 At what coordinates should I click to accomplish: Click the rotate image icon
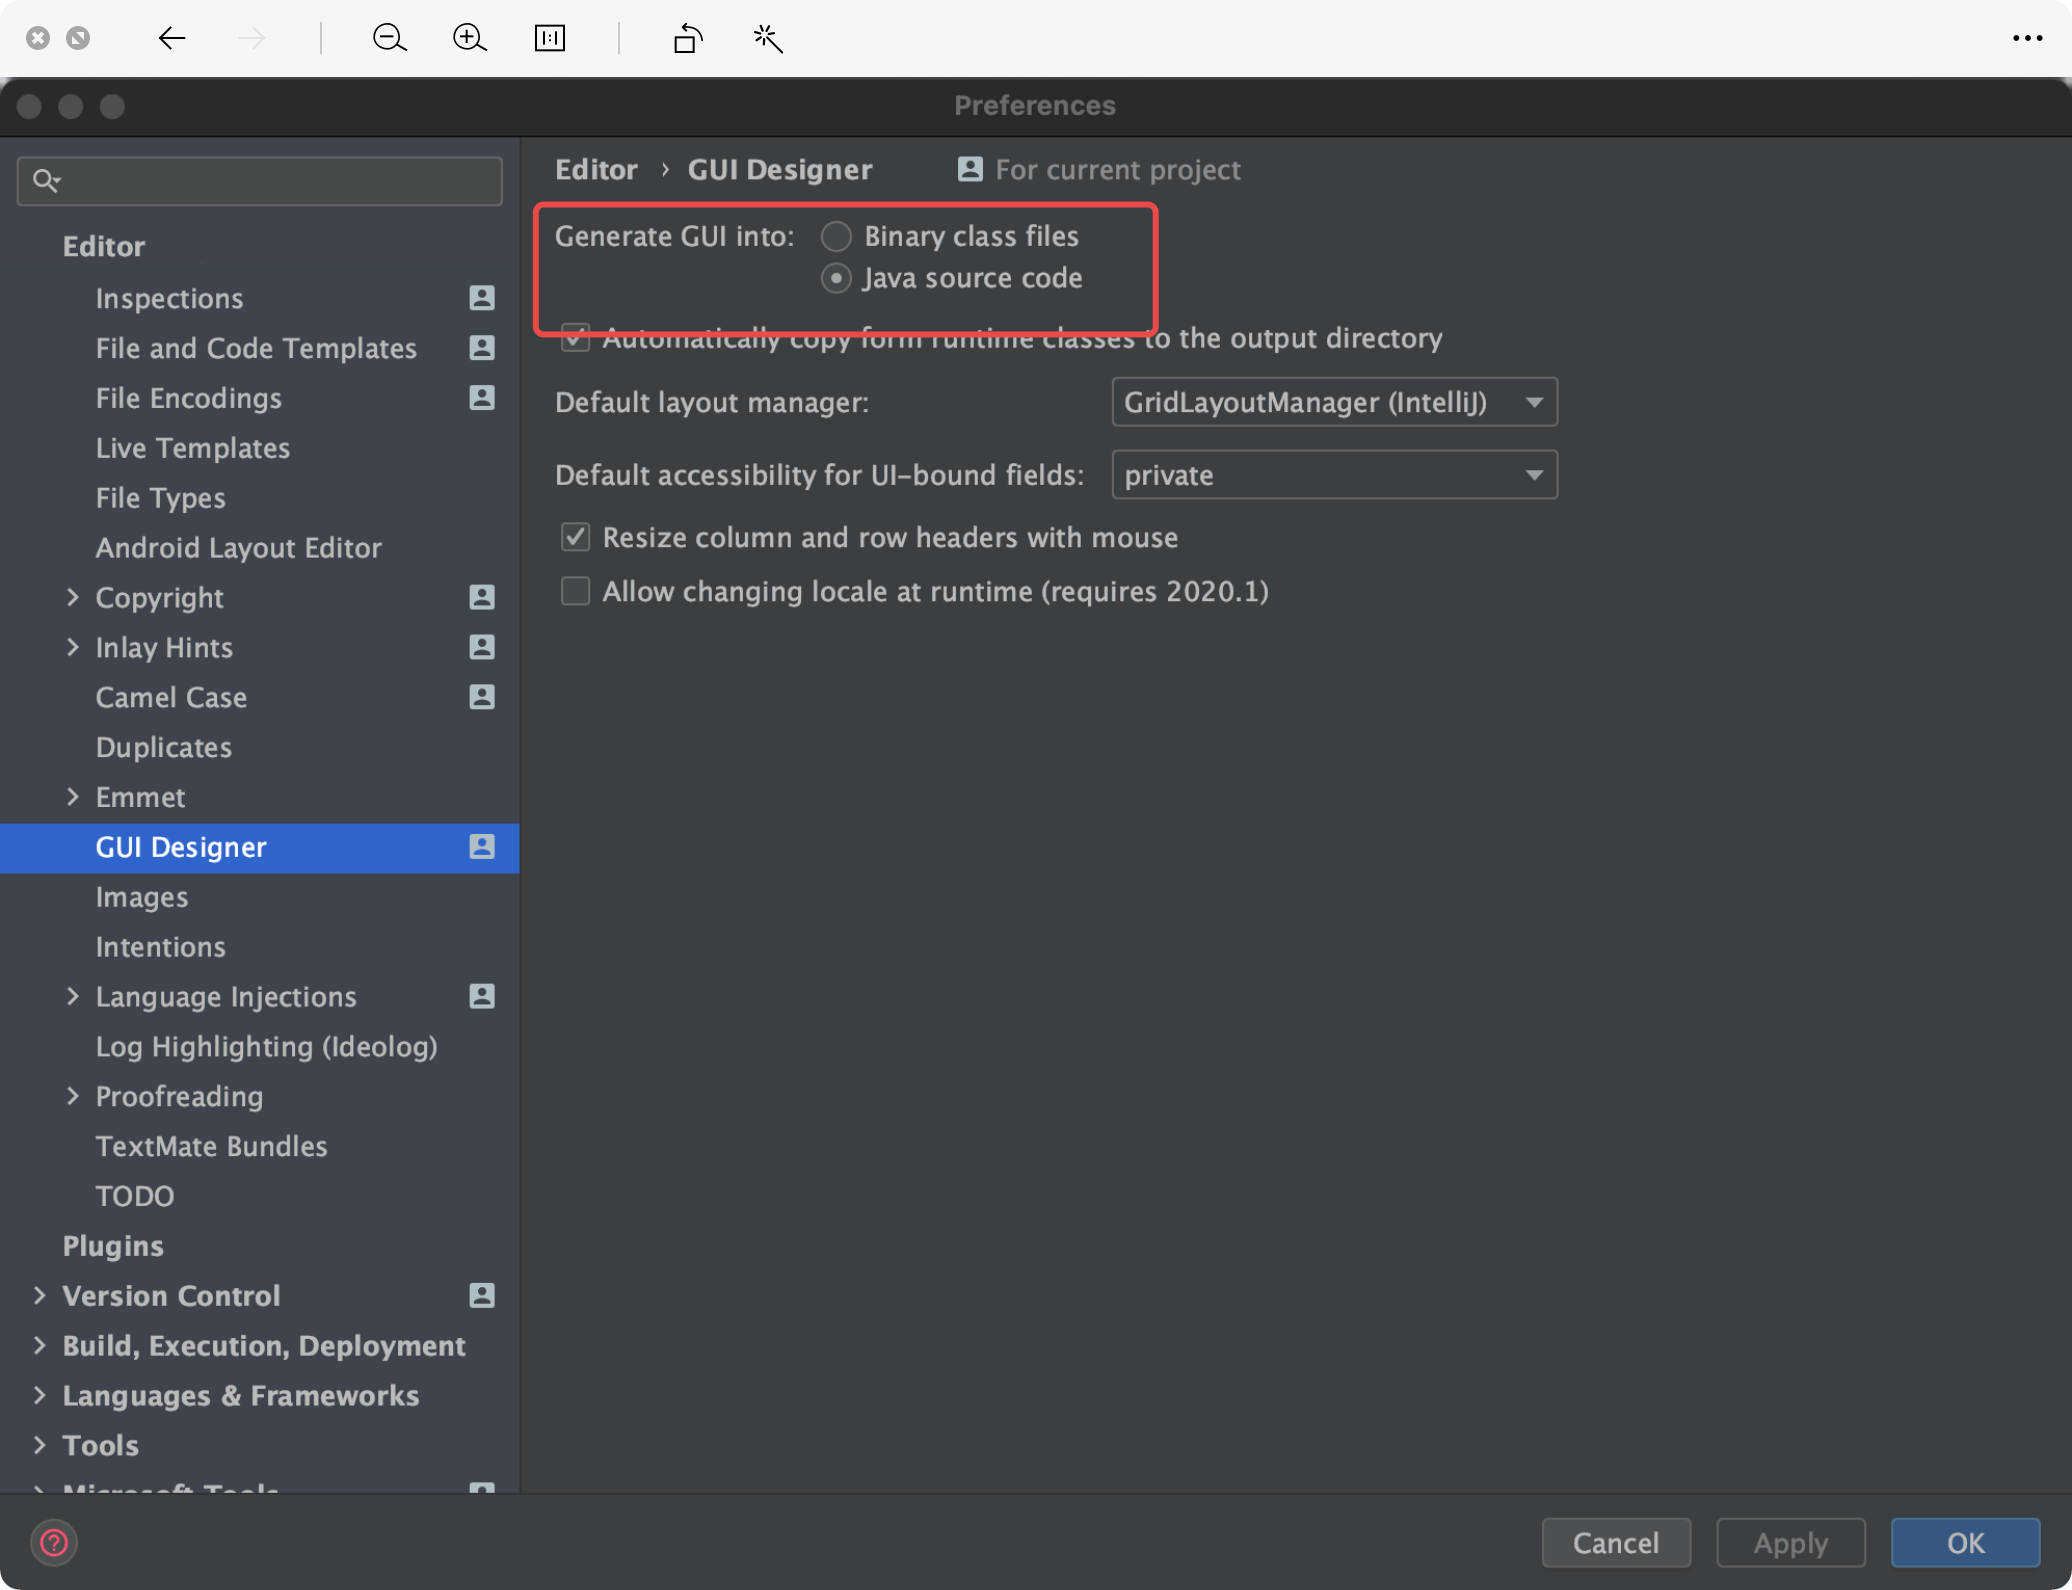tap(687, 38)
